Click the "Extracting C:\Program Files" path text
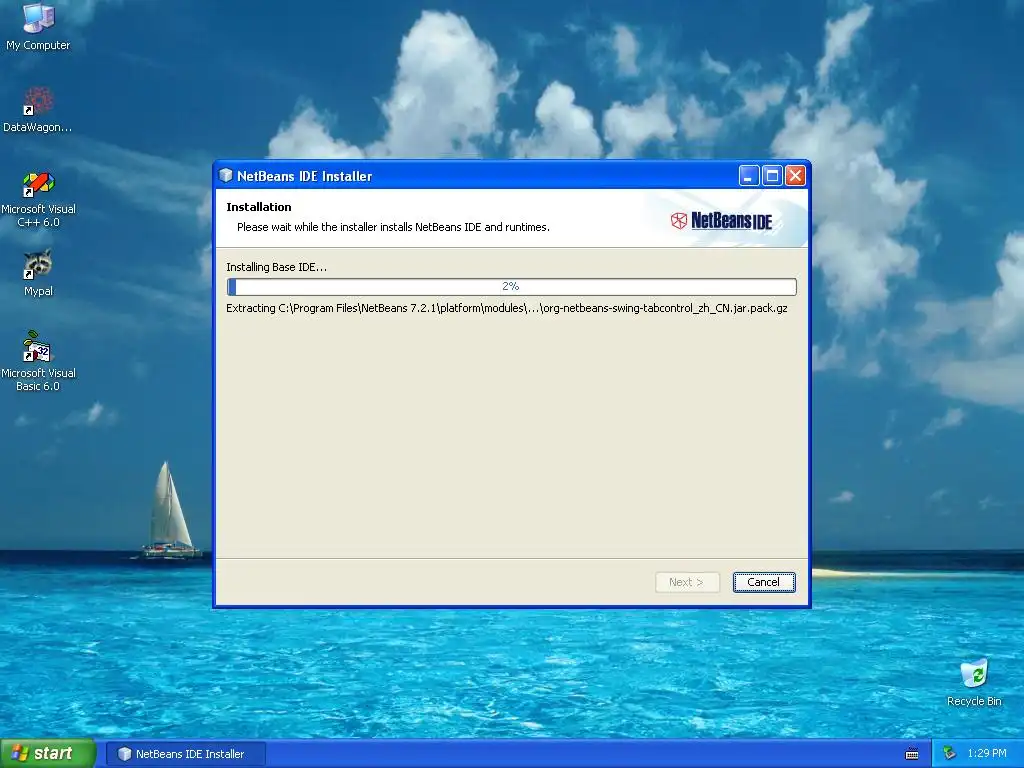Viewport: 1024px width, 768px height. tap(507, 308)
